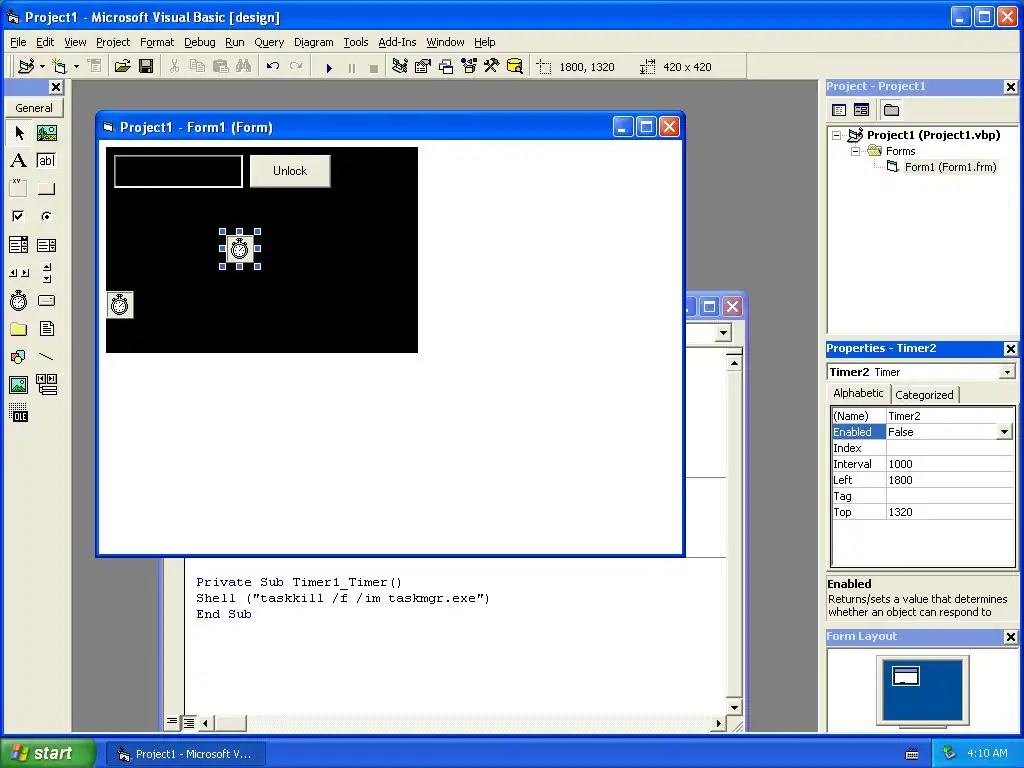Select the PictureBox control tool

46,133
